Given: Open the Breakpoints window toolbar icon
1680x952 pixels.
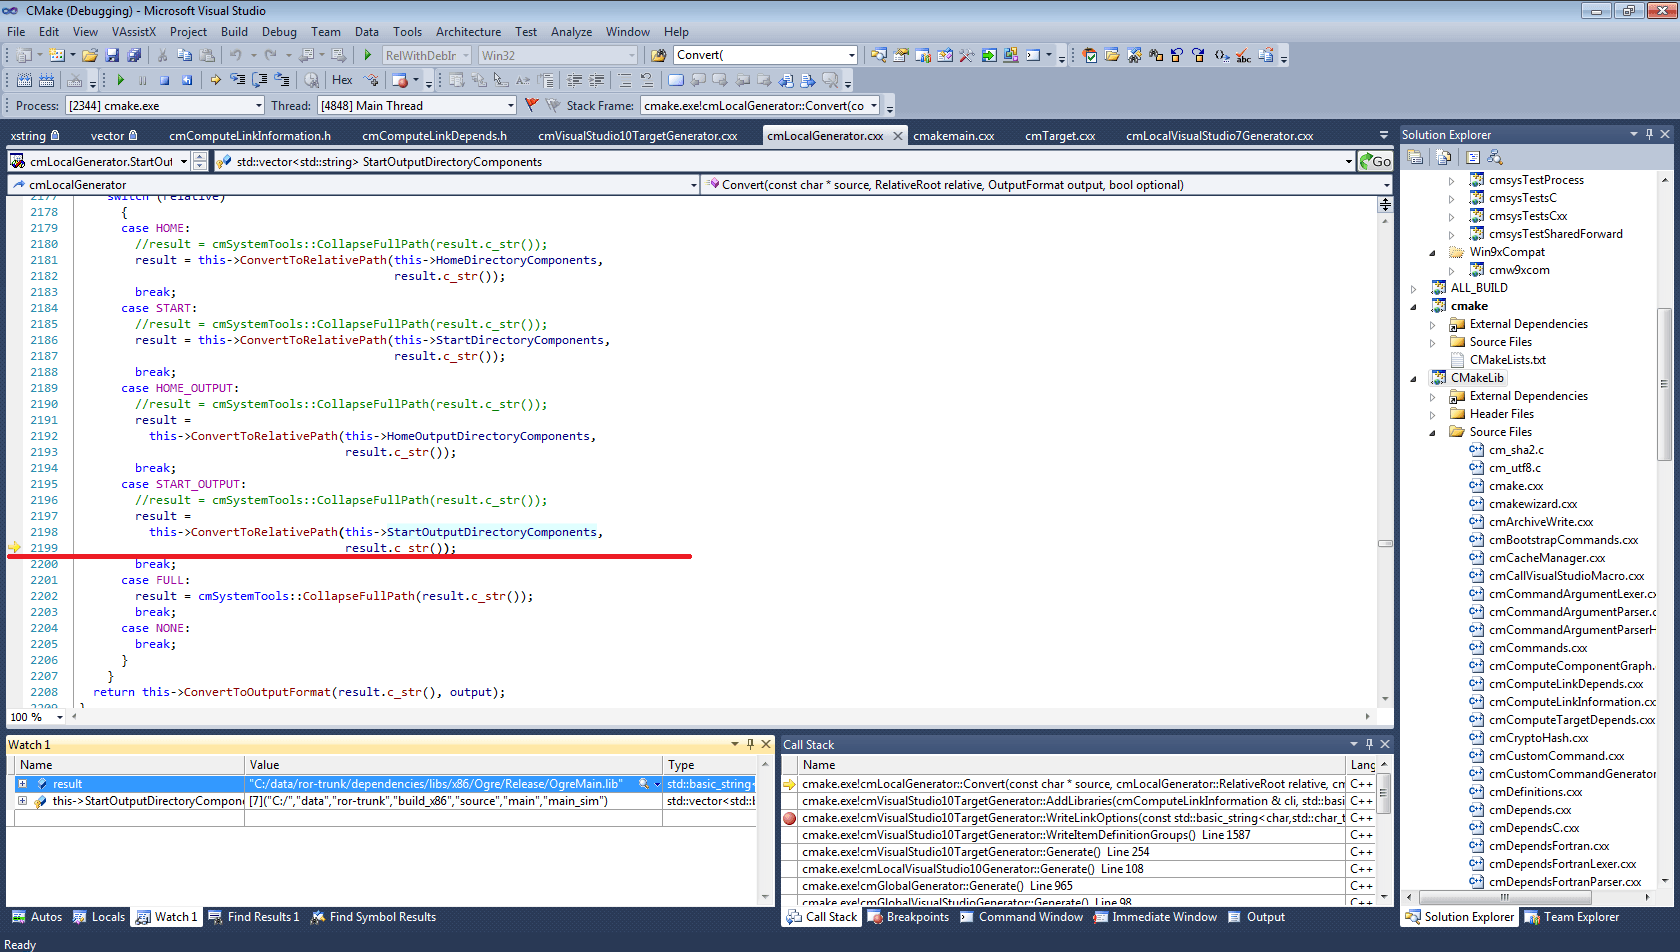Looking at the screenshot, I should pyautogui.click(x=399, y=80).
